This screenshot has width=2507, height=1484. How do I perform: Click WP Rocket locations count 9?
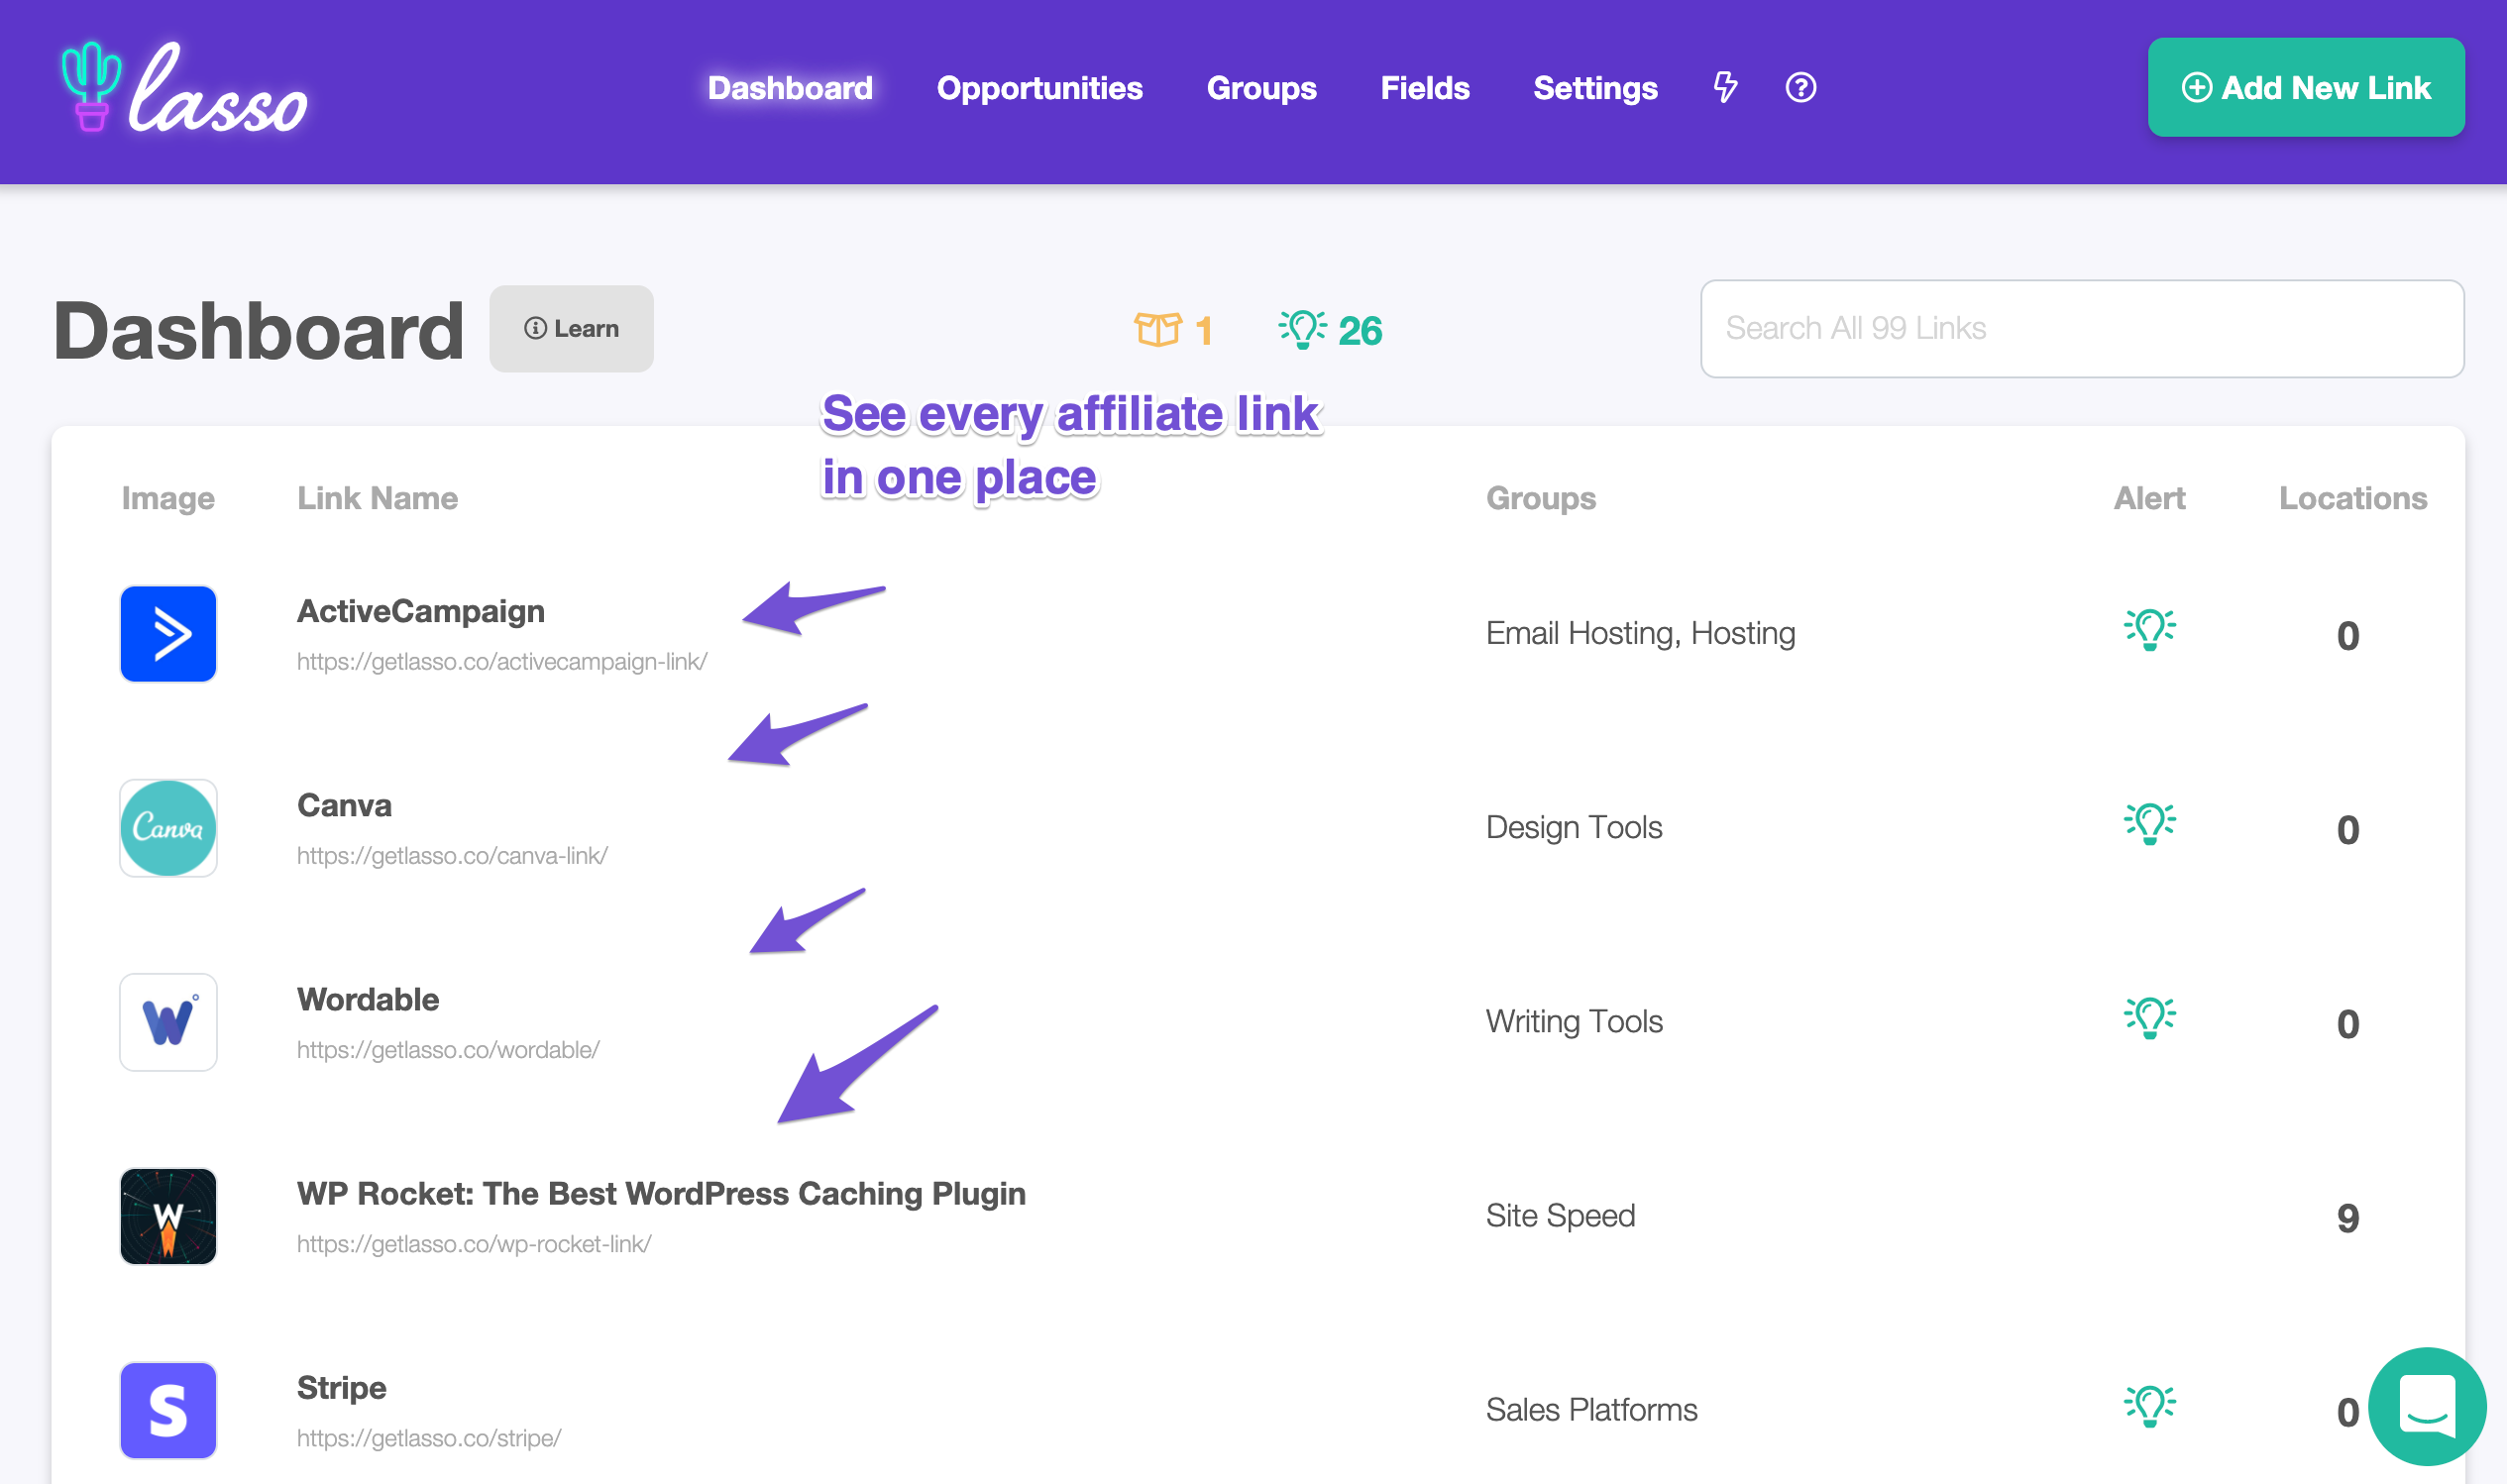coord(2347,1218)
